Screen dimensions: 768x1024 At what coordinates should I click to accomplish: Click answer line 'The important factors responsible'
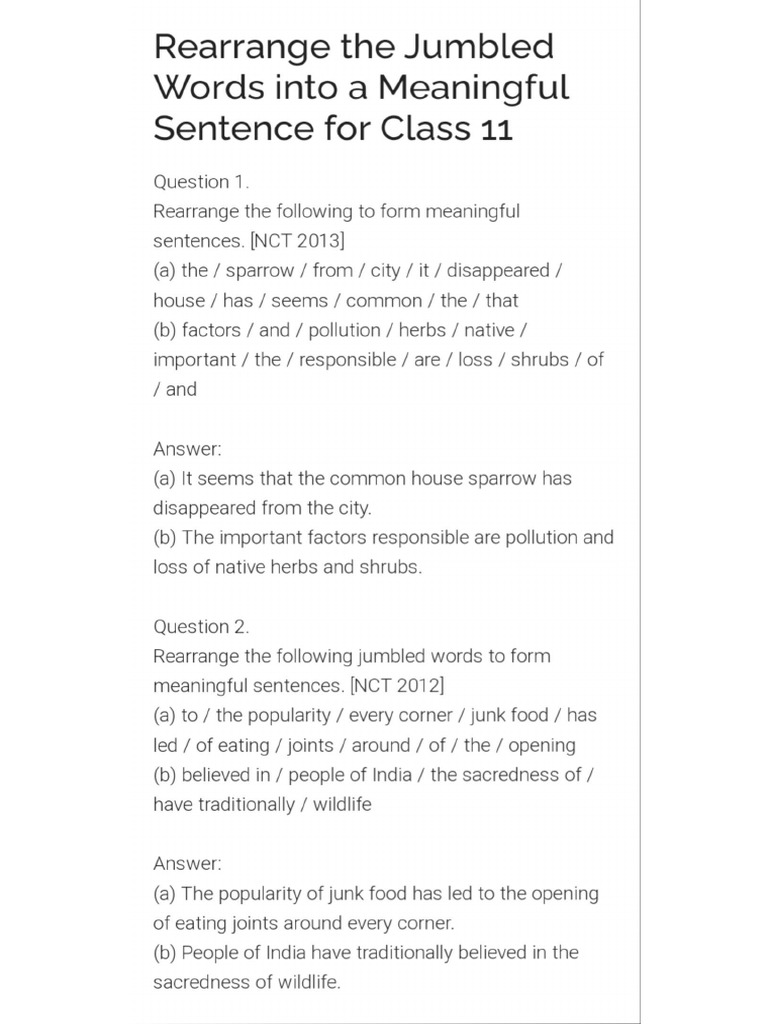click(383, 538)
